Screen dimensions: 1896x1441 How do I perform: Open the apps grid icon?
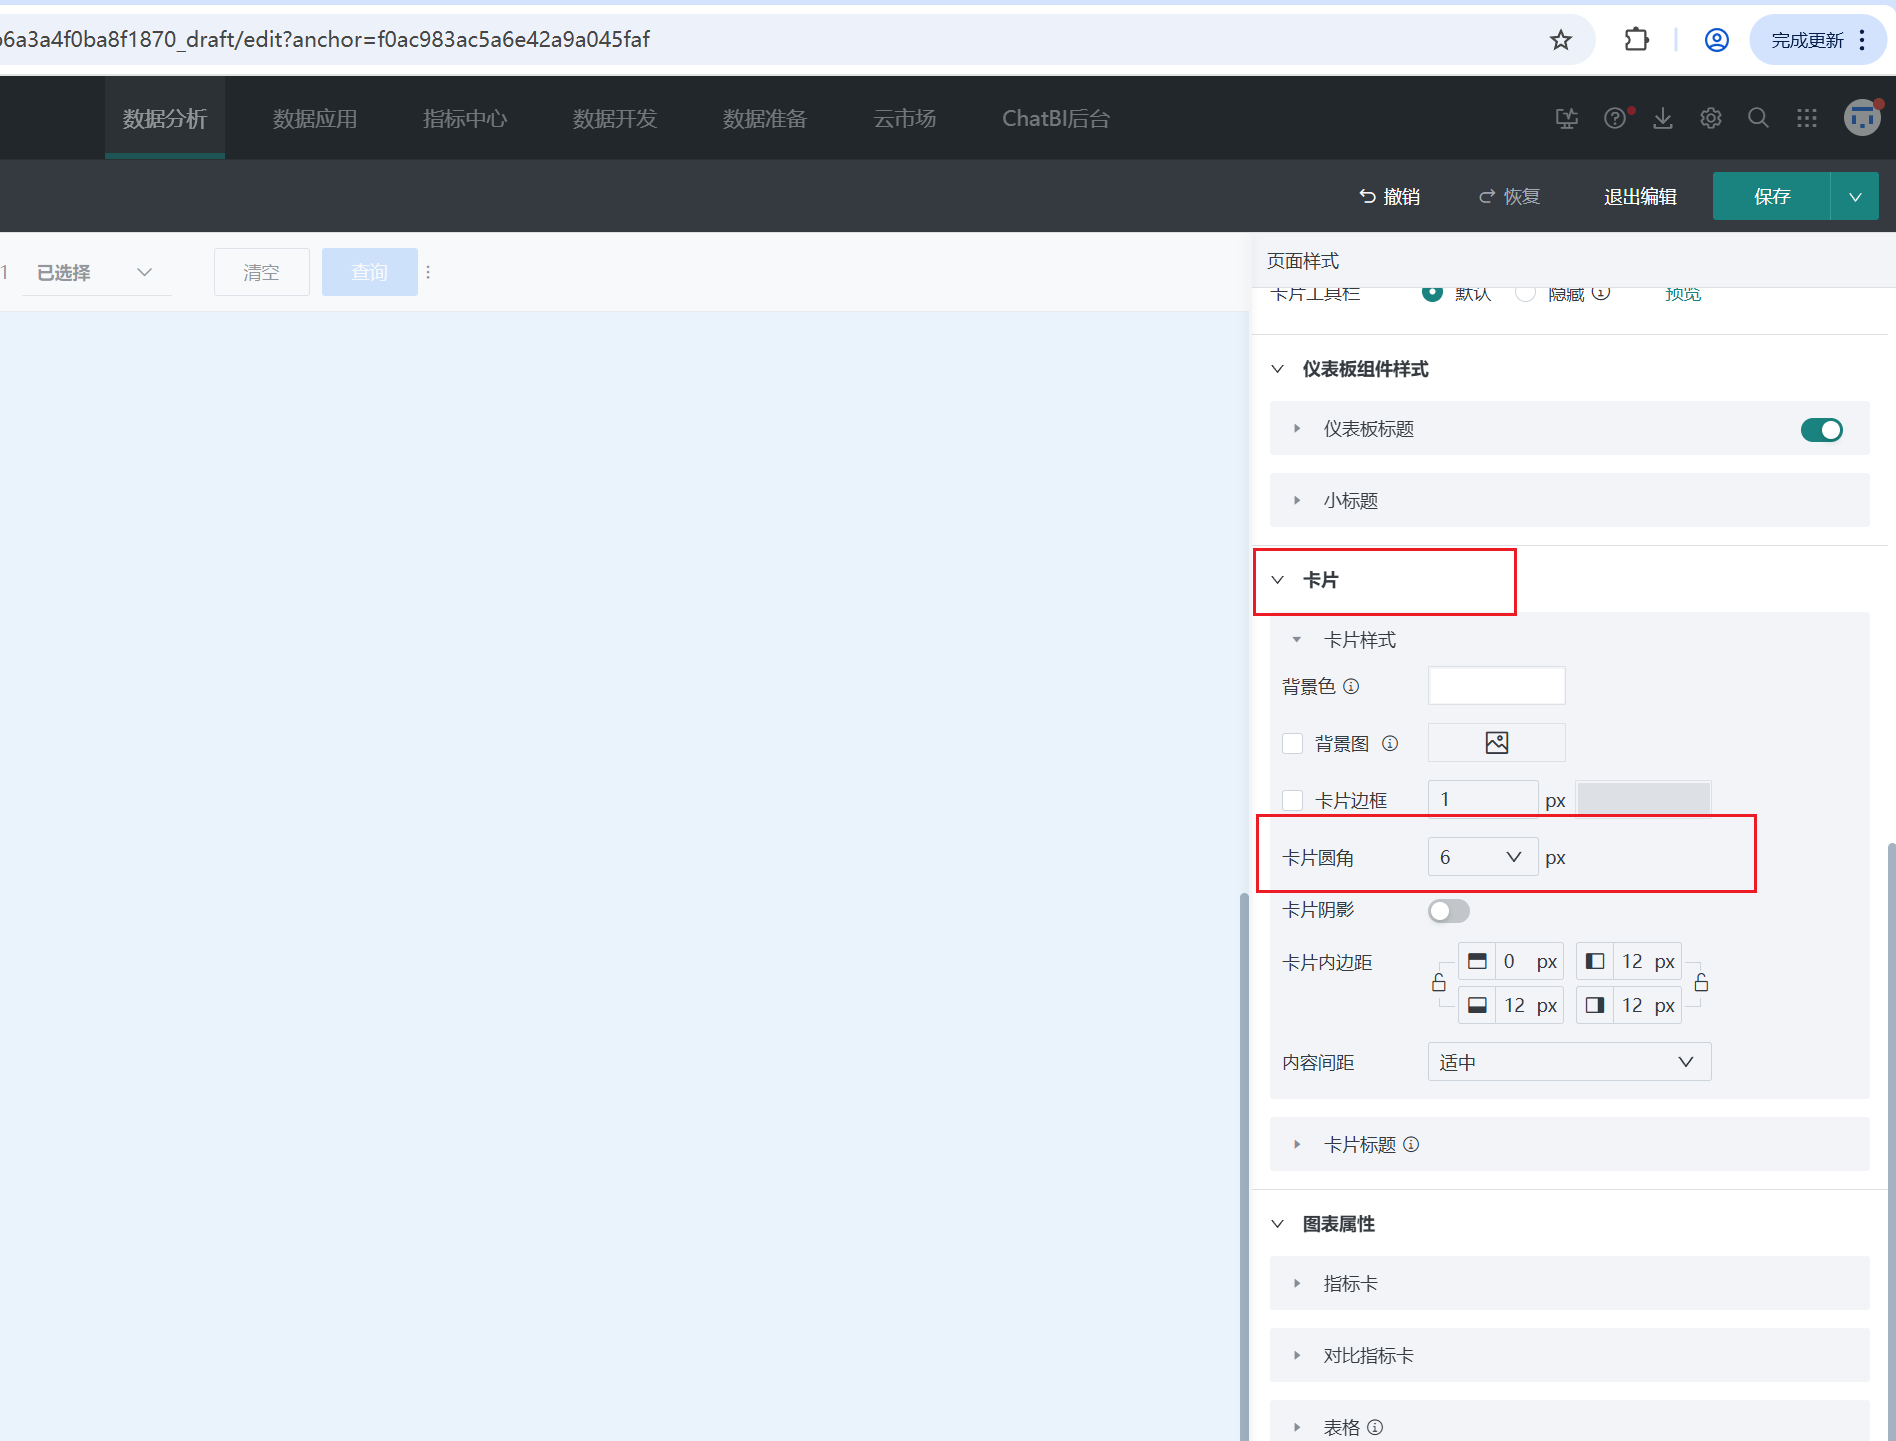[x=1806, y=119]
